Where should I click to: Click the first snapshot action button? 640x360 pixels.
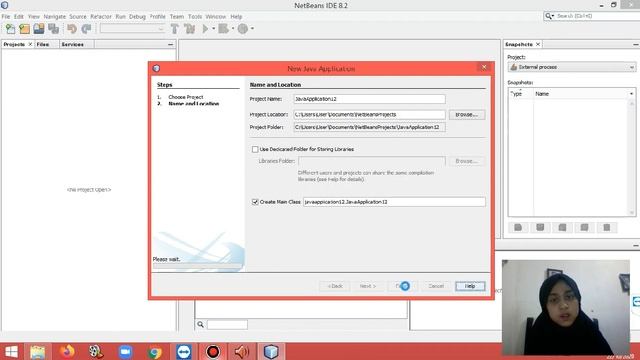coord(518,227)
